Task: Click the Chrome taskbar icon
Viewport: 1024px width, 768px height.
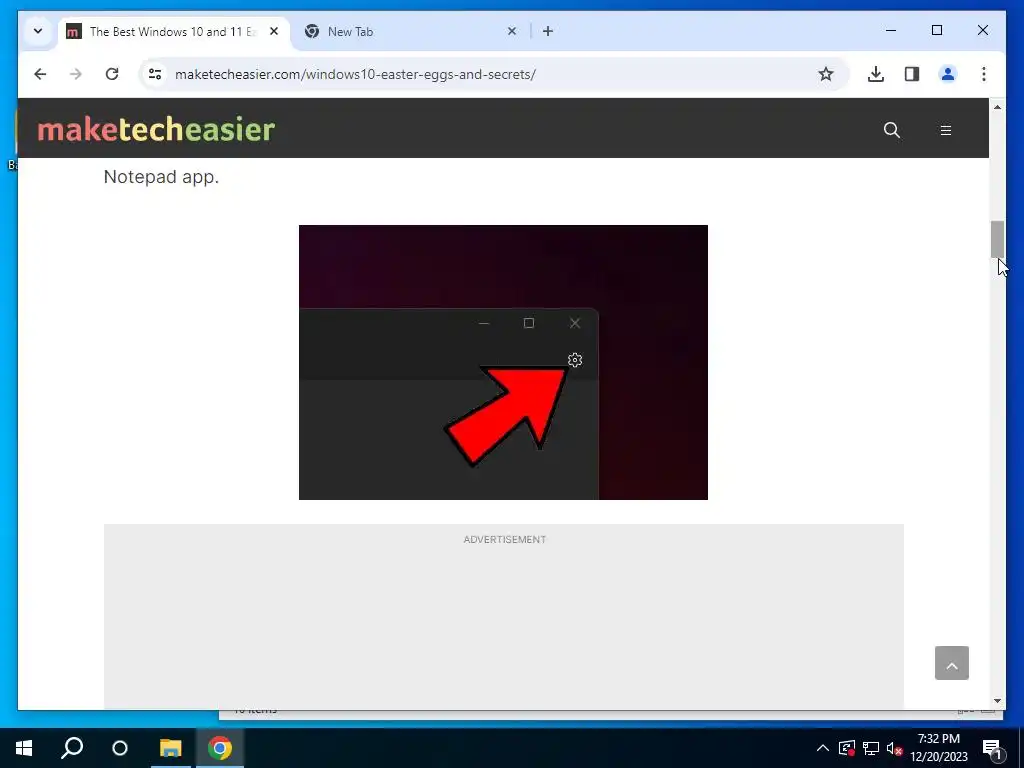Action: 220,748
